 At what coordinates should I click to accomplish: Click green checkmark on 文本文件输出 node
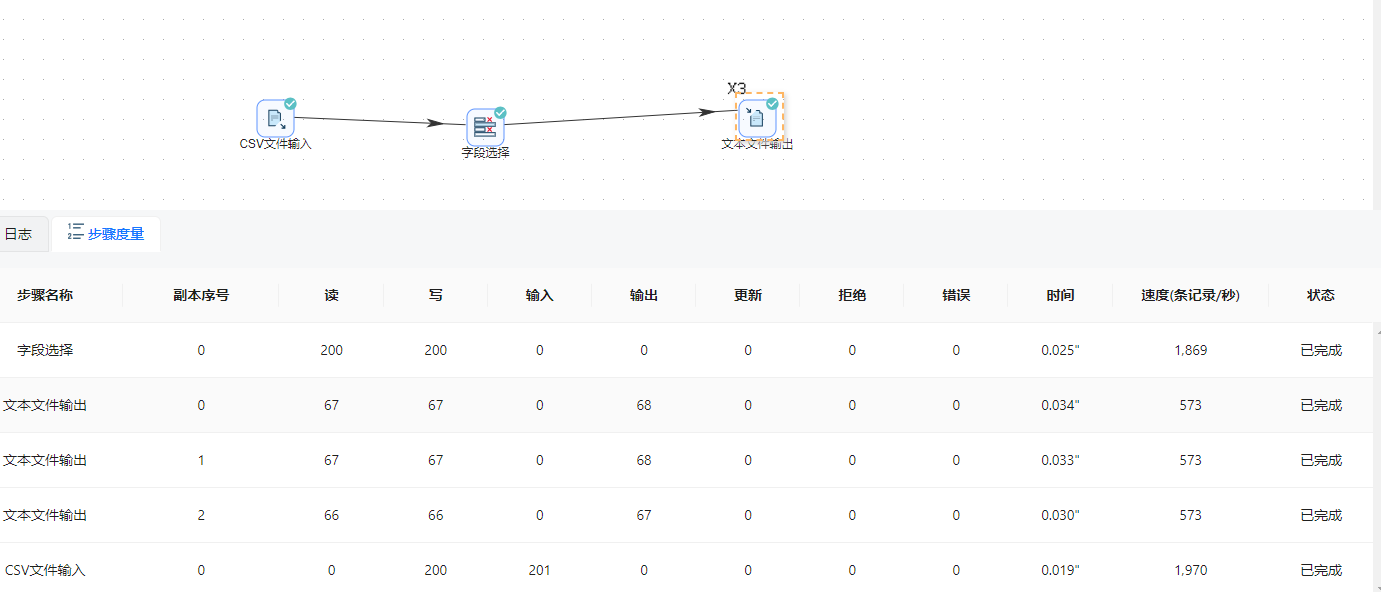[x=772, y=103]
